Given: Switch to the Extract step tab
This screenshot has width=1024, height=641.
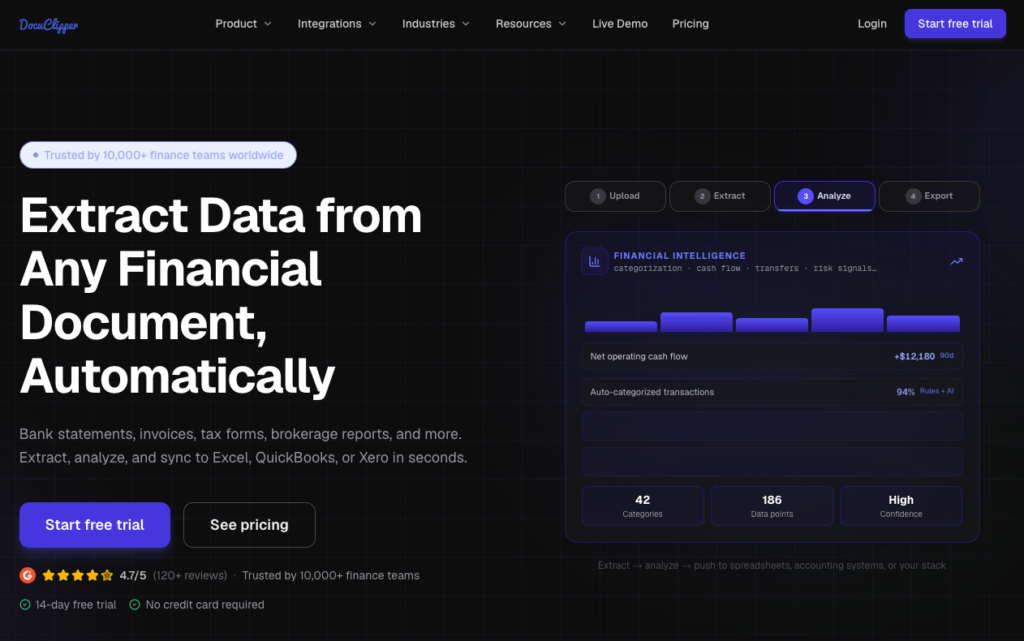Looking at the screenshot, I should click(720, 196).
